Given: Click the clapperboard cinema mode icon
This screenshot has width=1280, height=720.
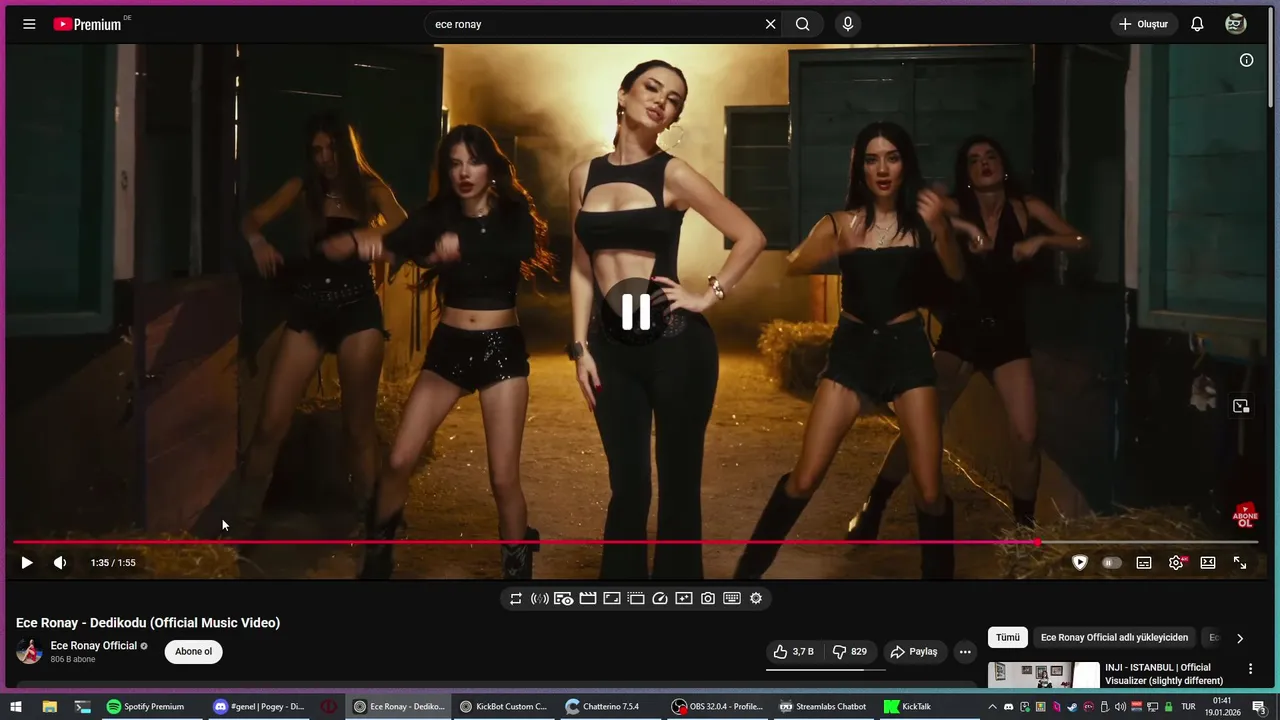Looking at the screenshot, I should click(x=588, y=598).
